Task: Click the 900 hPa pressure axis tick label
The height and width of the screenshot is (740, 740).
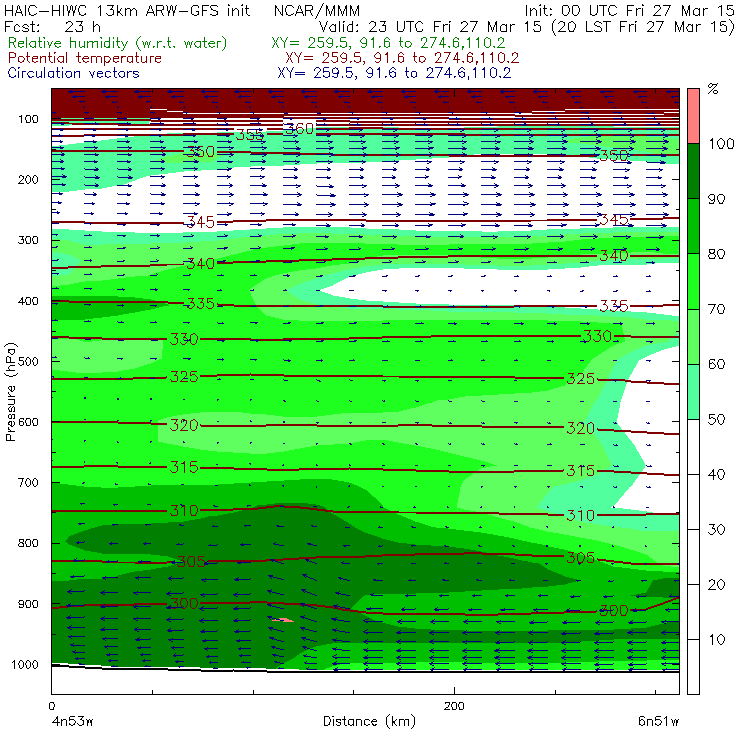Action: tap(28, 604)
